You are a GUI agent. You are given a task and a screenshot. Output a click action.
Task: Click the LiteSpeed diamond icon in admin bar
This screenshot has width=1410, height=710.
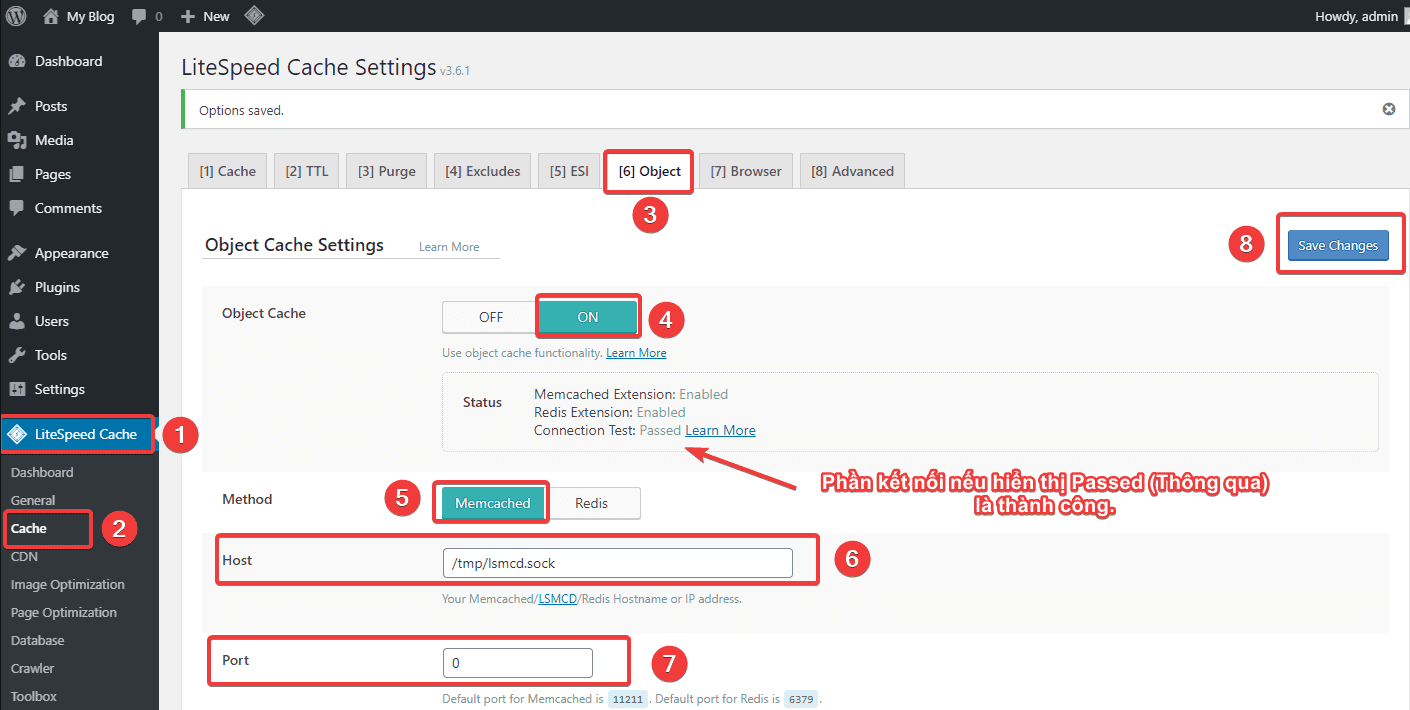tap(254, 16)
